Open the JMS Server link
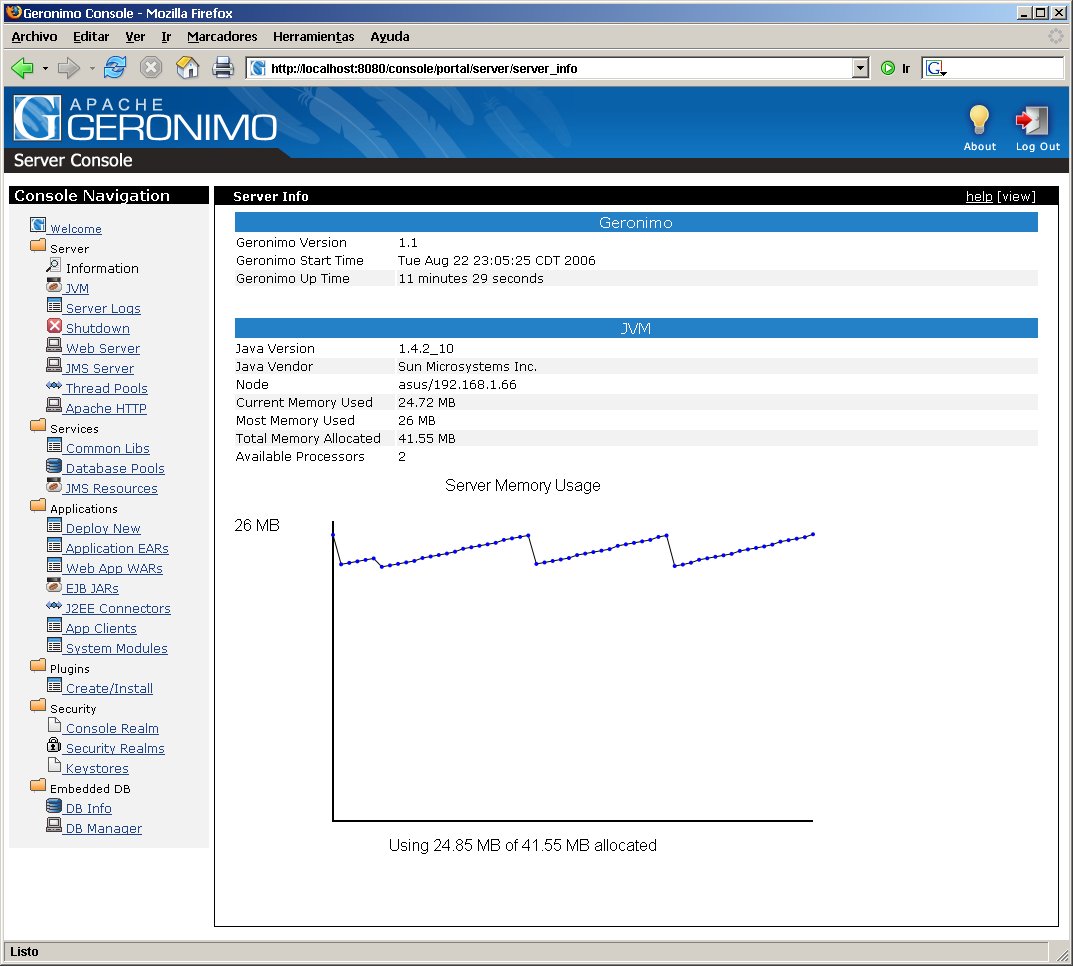This screenshot has height=966, width=1073. (x=99, y=369)
